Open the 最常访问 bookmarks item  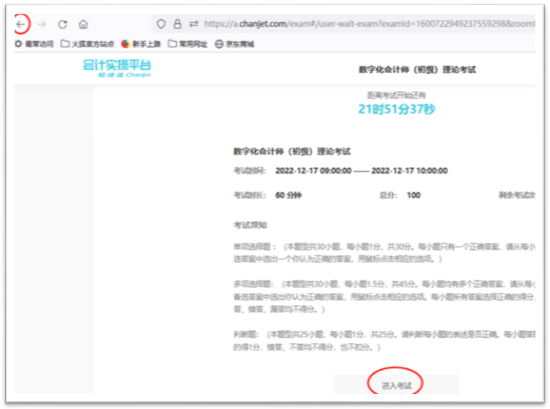point(34,44)
